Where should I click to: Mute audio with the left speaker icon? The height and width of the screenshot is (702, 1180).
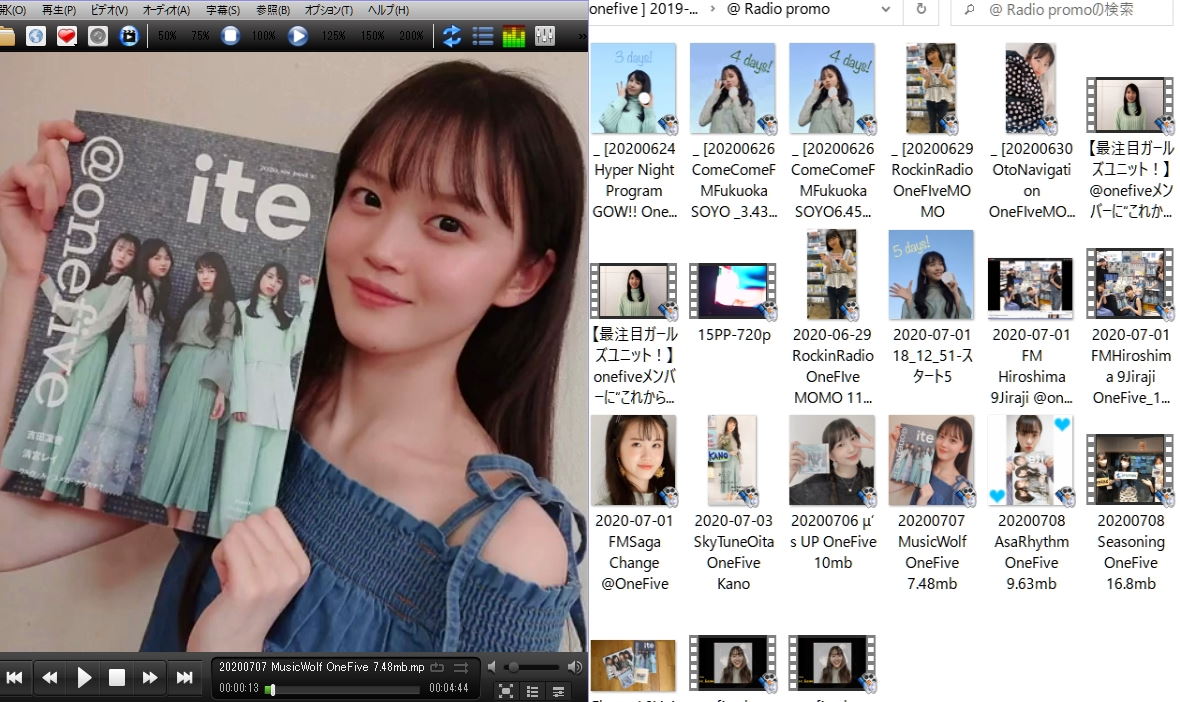(x=492, y=667)
